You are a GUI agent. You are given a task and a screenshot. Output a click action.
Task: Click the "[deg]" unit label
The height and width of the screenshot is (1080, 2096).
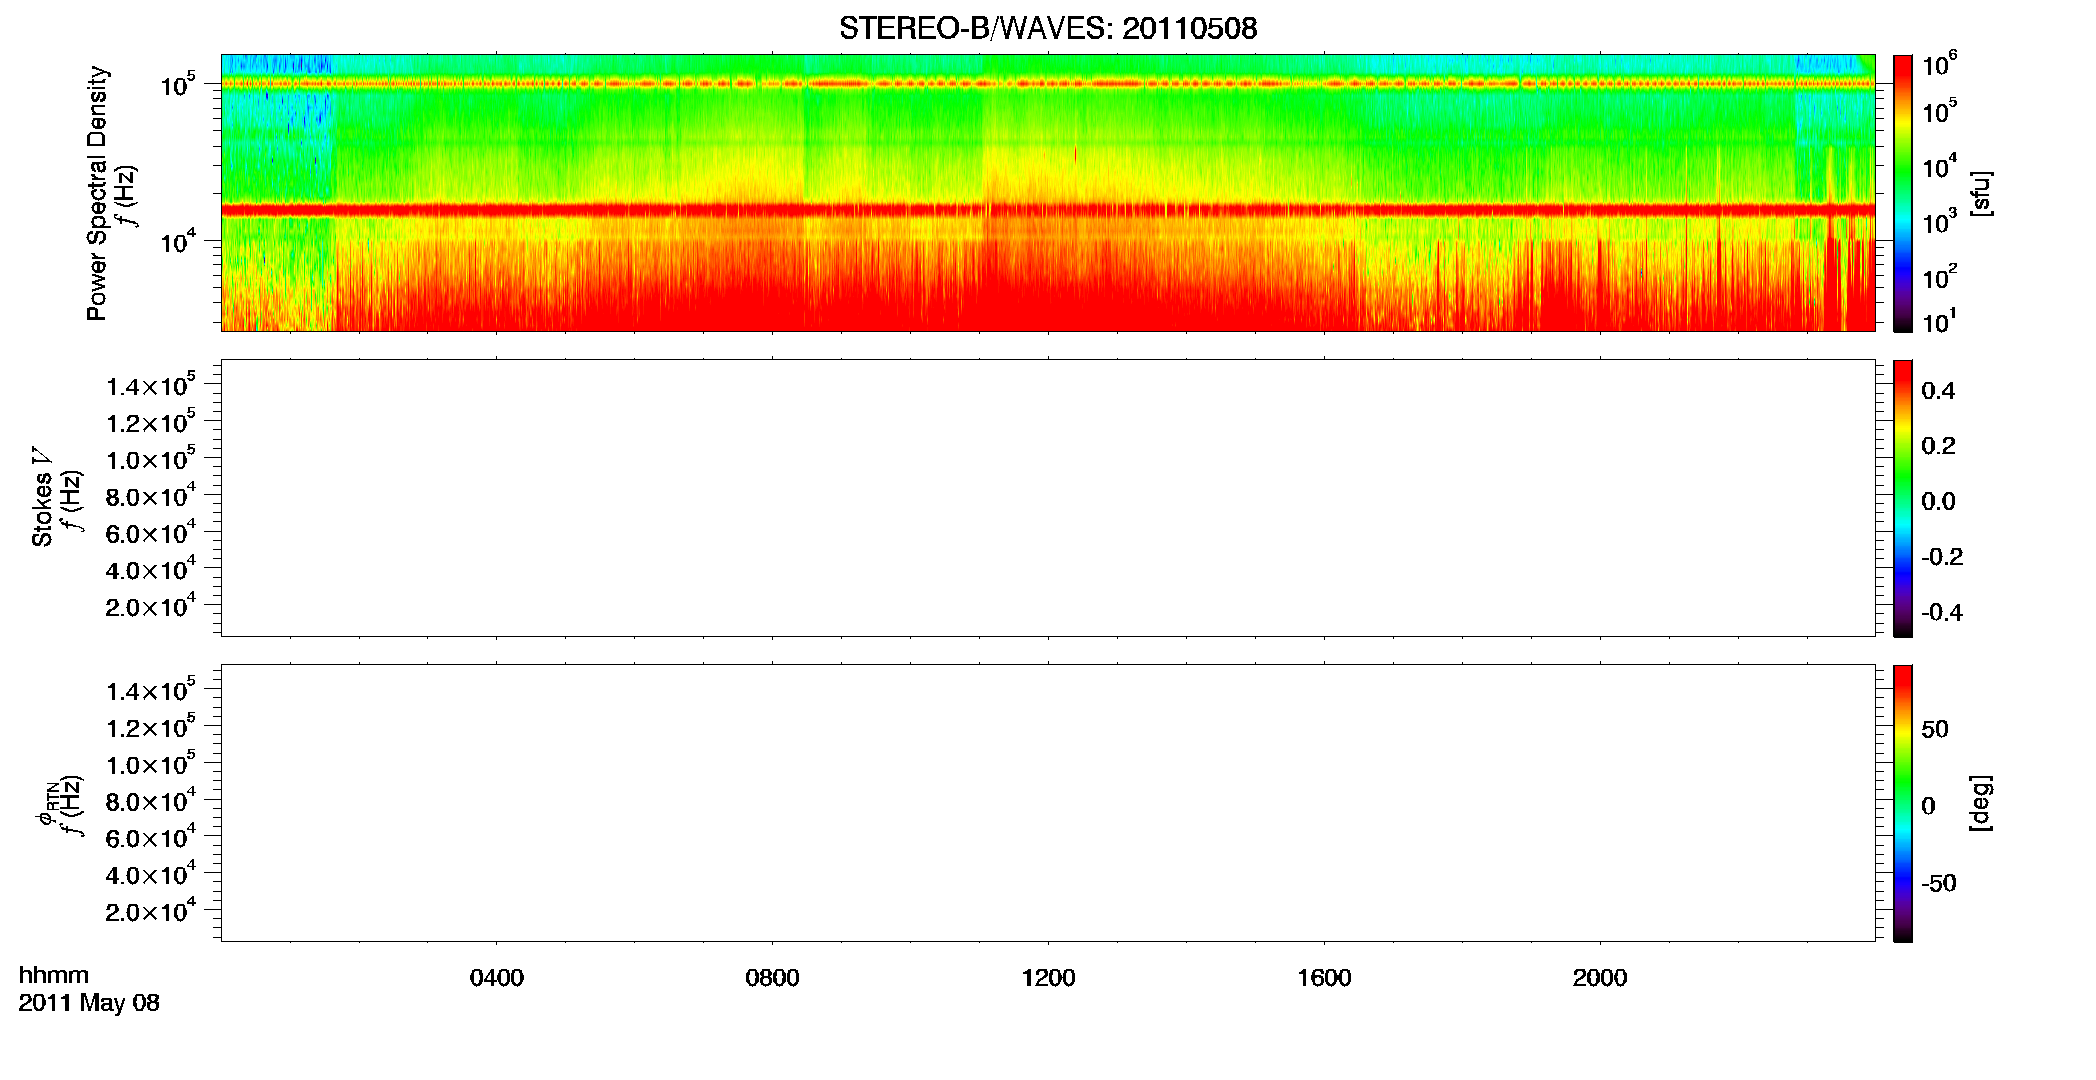click(x=1980, y=803)
